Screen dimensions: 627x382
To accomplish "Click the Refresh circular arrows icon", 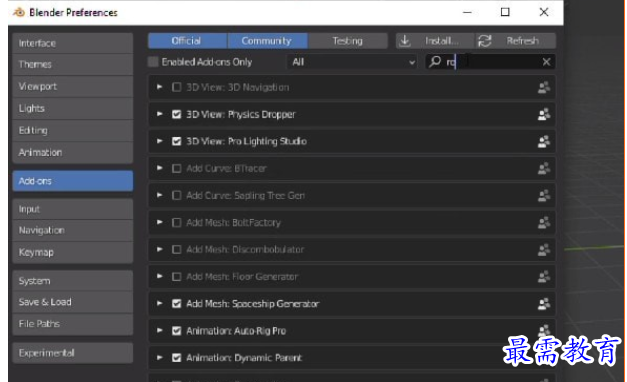I will 485,41.
